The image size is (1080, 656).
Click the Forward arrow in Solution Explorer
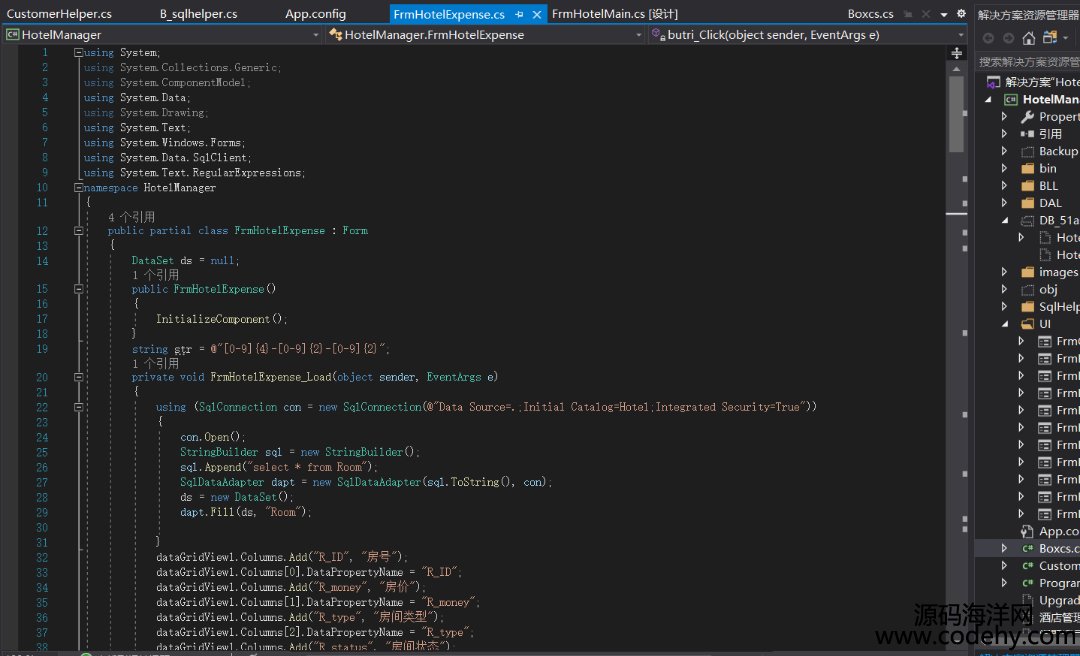pos(1008,38)
